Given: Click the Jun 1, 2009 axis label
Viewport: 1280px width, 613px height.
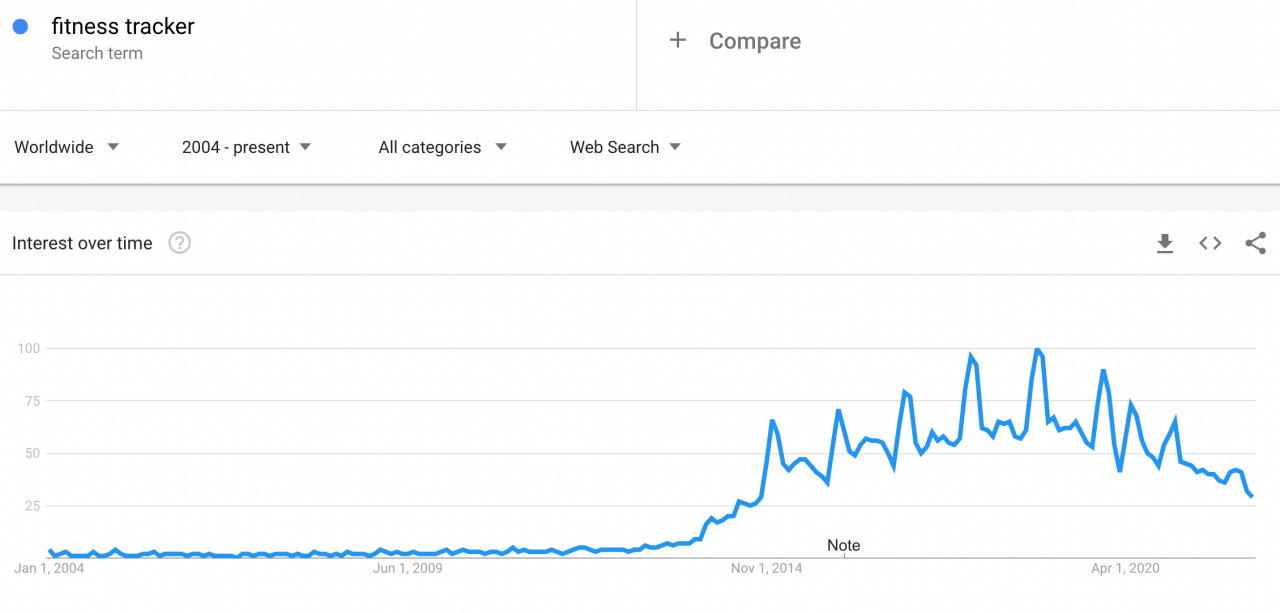Looking at the screenshot, I should (407, 569).
